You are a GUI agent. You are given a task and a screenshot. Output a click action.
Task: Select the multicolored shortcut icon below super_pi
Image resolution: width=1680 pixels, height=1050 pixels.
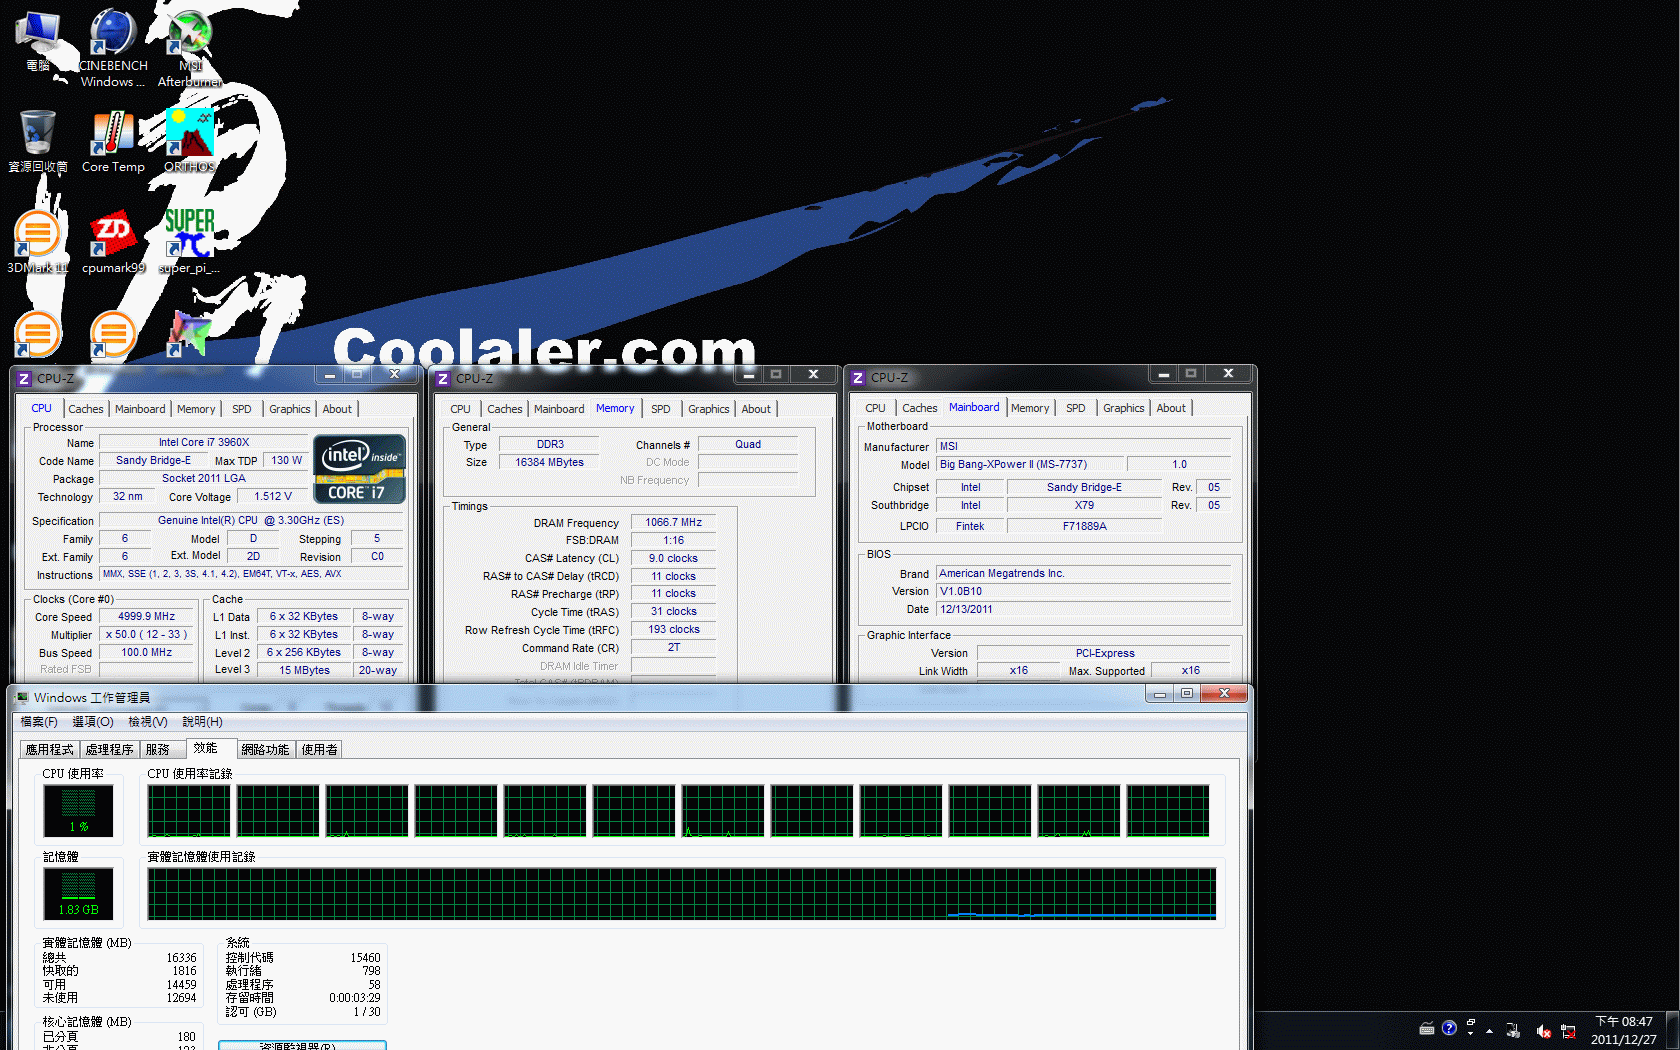tap(189, 334)
